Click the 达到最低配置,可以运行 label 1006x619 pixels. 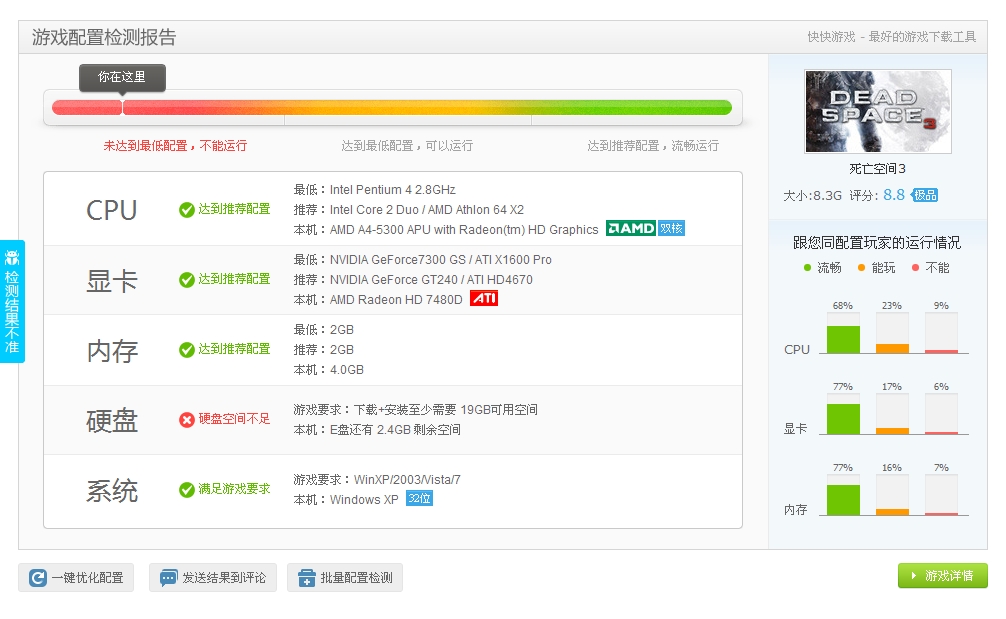(x=407, y=146)
